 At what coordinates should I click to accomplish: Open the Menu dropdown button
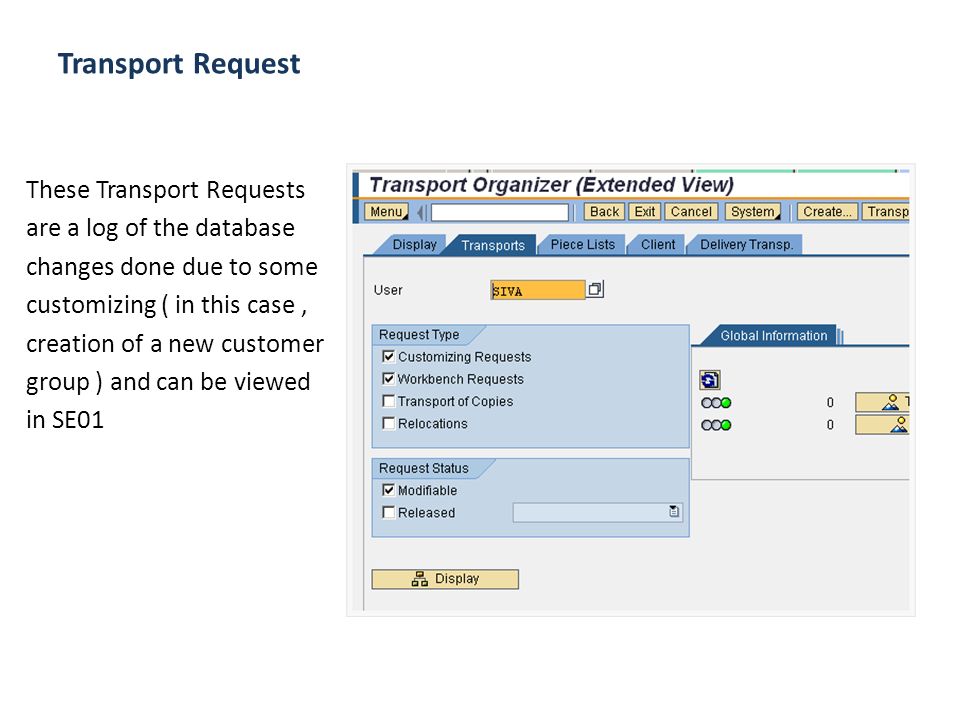point(387,212)
